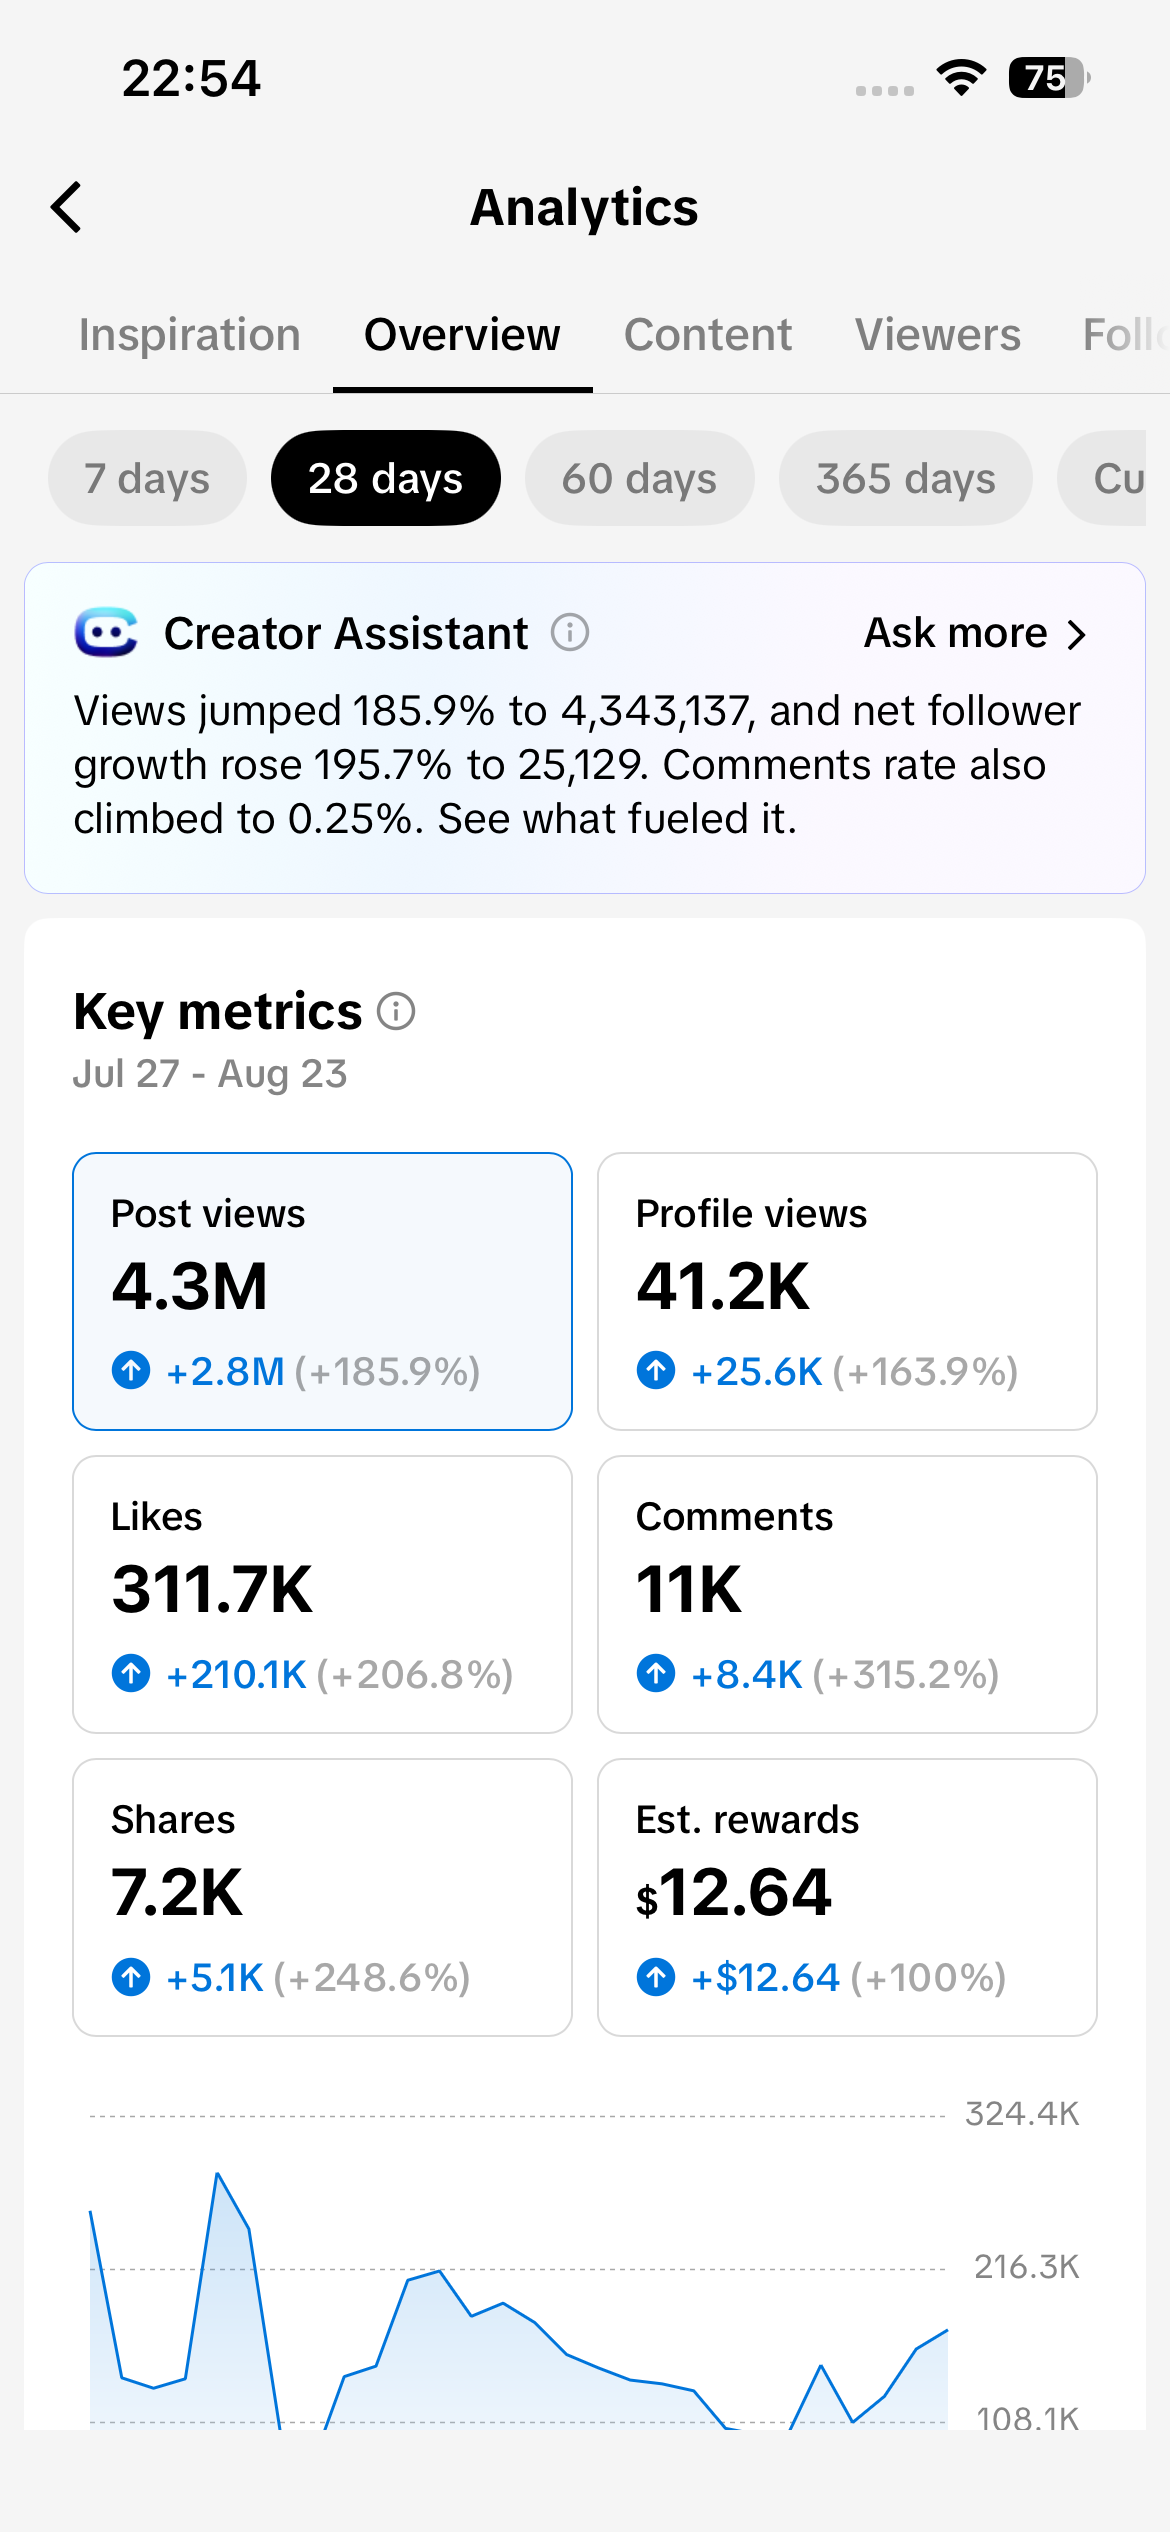The image size is (1170, 2532).
Task: Tap the Est. rewards up-arrow icon
Action: [656, 1976]
